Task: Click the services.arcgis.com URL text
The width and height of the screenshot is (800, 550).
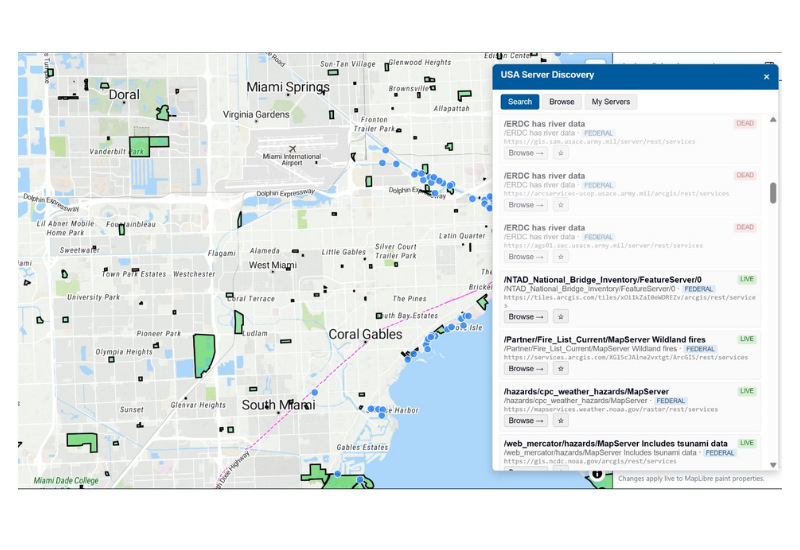Action: (x=626, y=358)
